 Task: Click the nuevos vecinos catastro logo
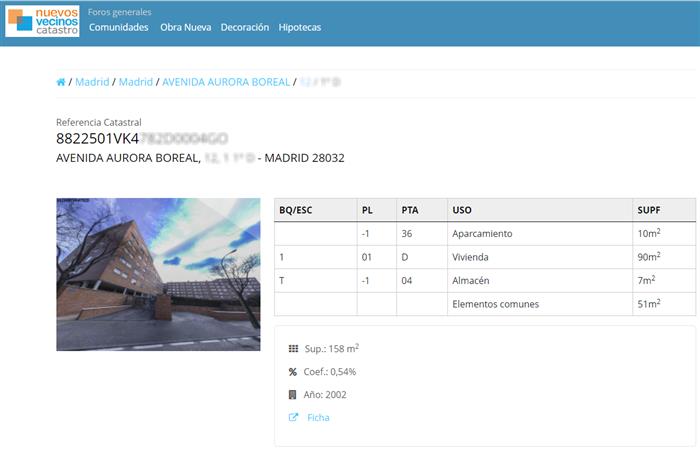click(x=42, y=20)
